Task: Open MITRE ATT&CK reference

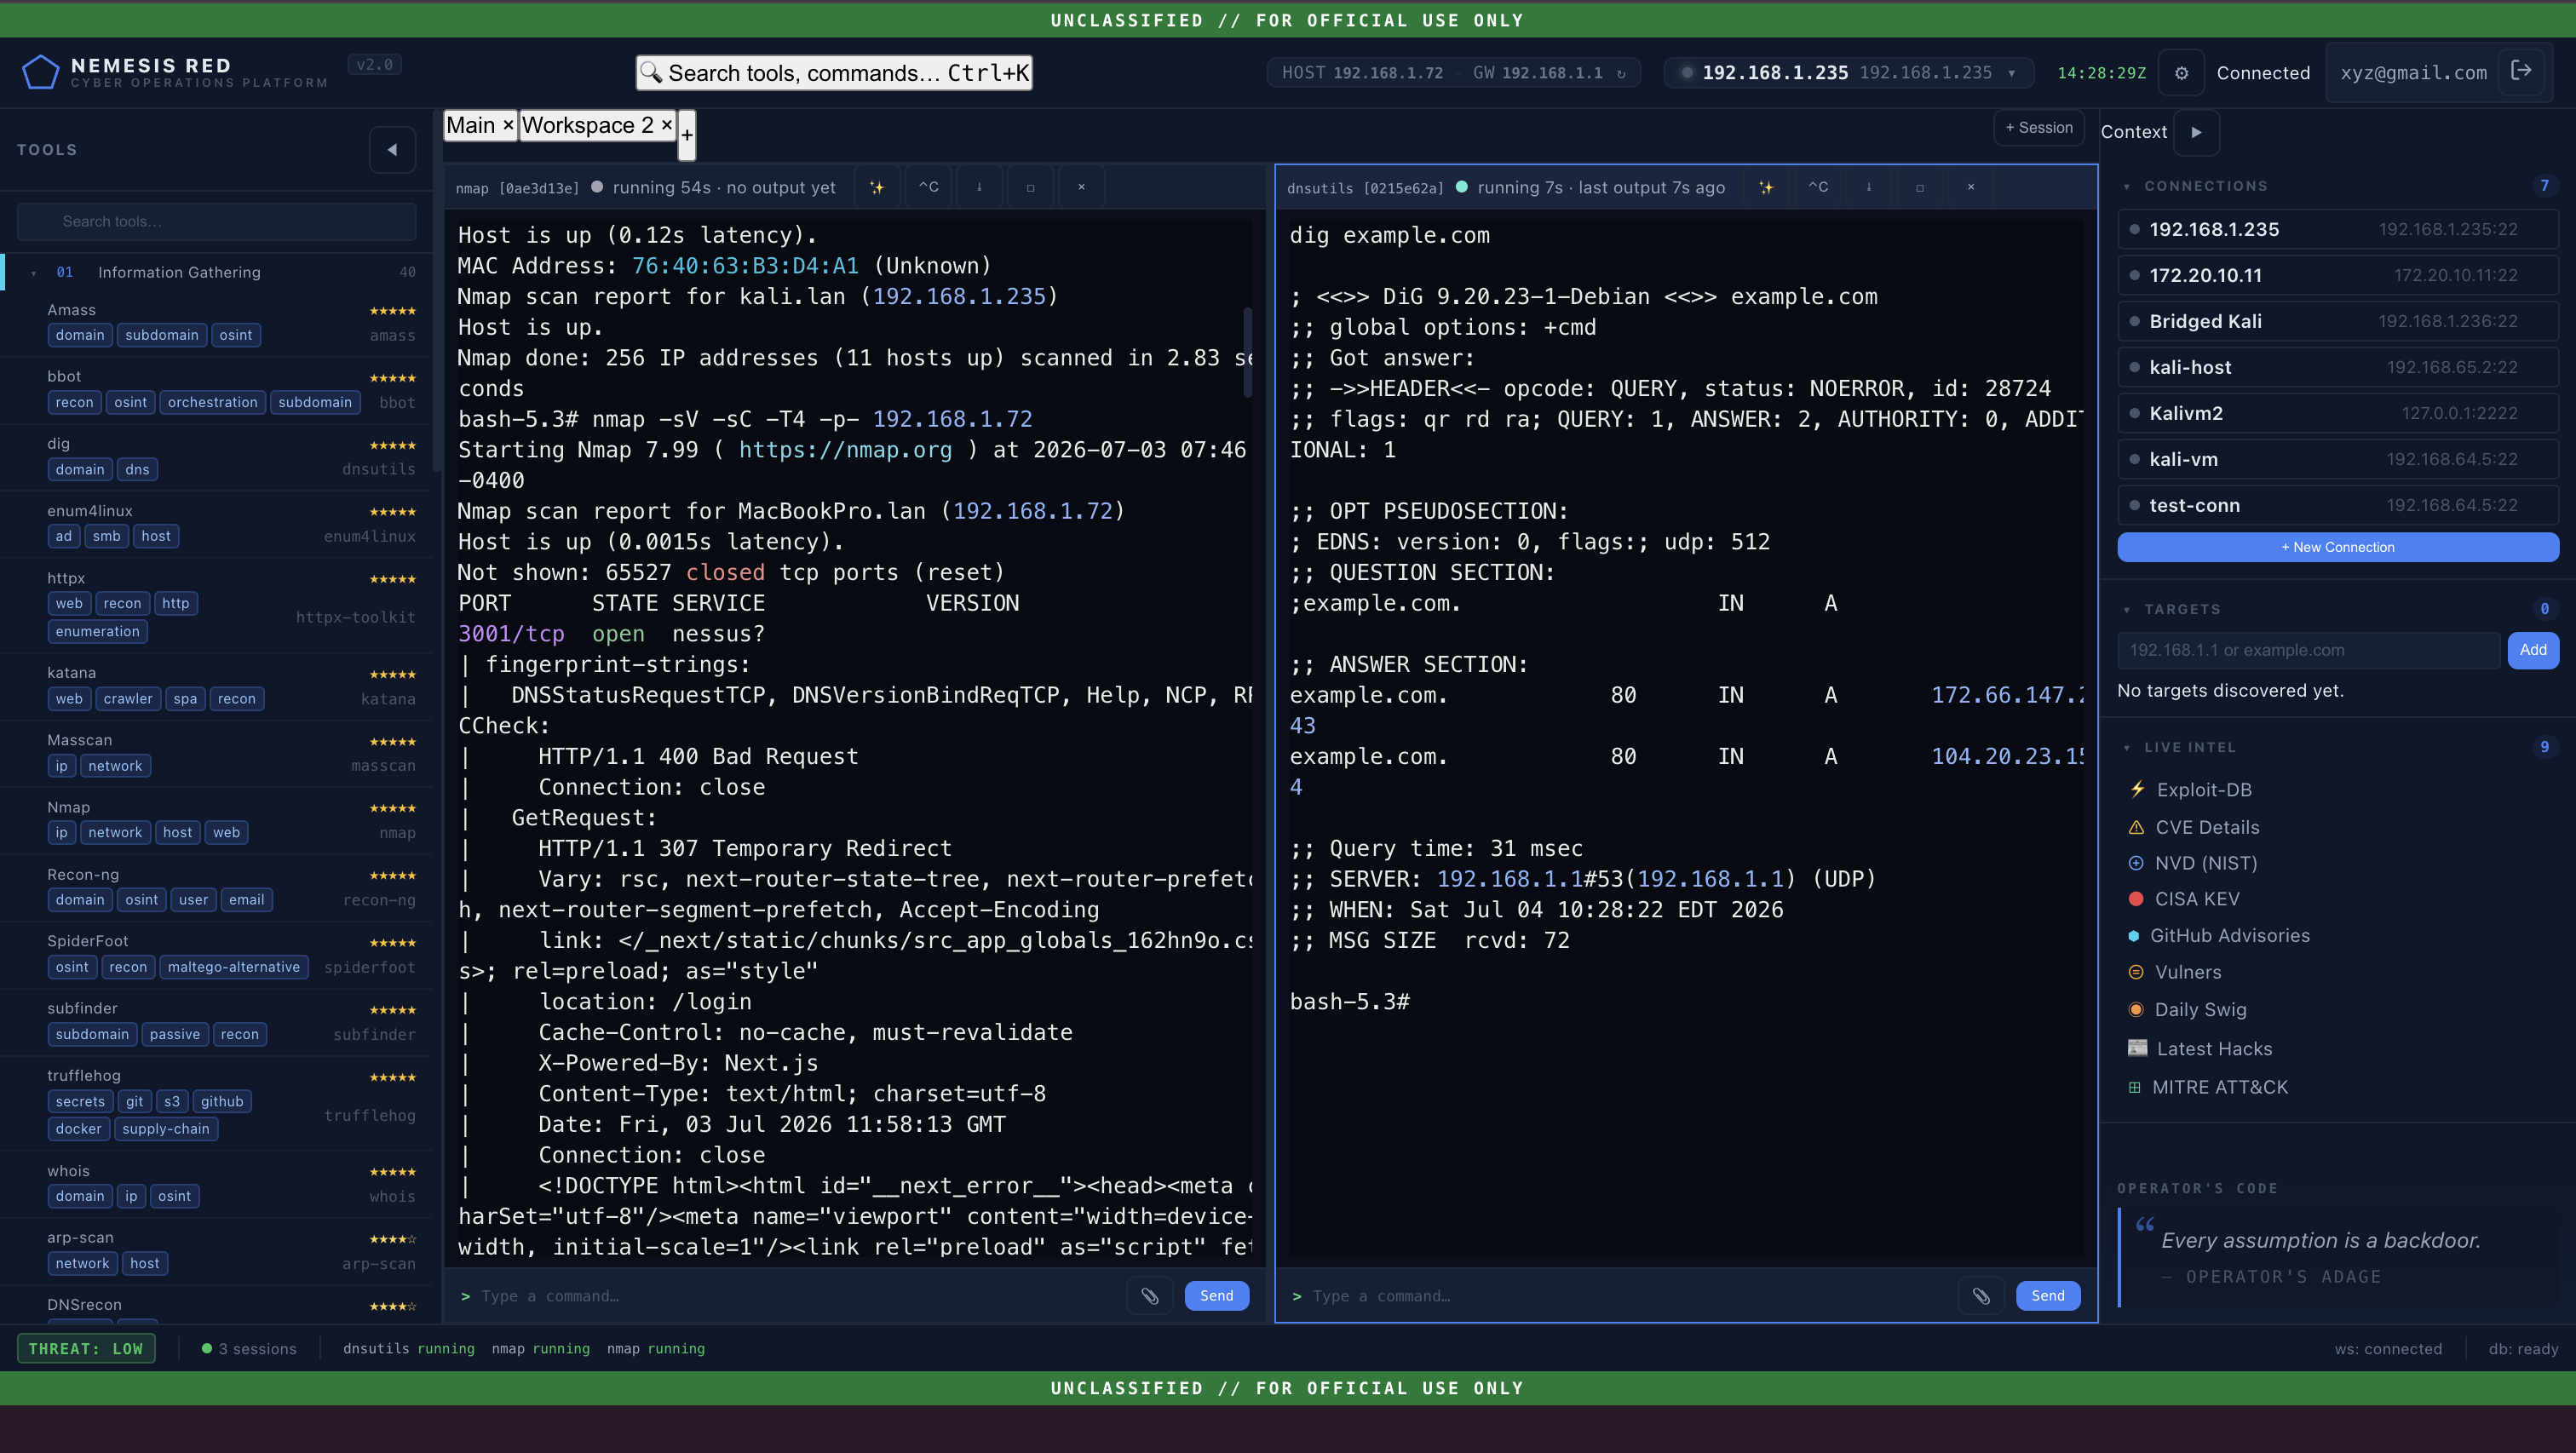Action: [2220, 1087]
